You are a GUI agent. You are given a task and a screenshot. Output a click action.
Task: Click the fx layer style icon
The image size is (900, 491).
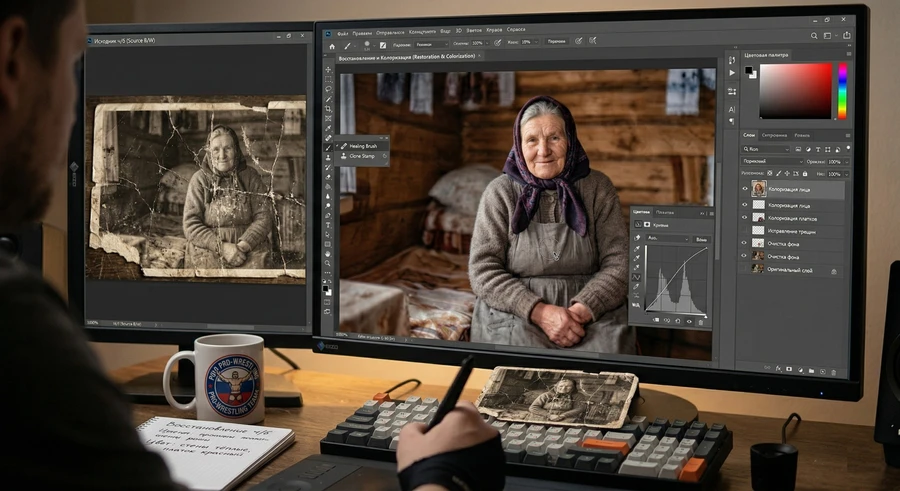point(779,369)
